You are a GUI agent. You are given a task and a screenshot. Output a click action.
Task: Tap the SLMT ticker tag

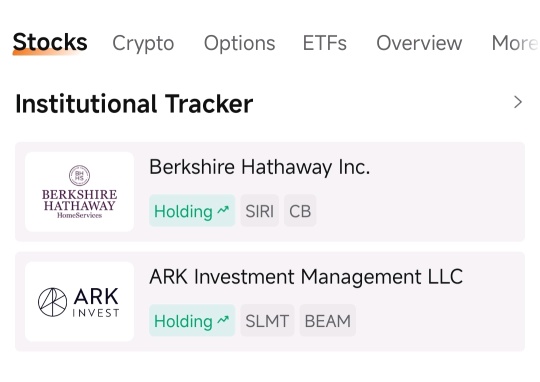(x=267, y=321)
